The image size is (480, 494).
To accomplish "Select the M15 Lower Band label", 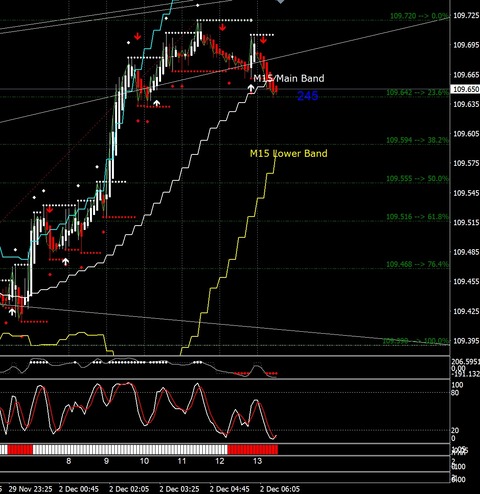I will [x=289, y=153].
